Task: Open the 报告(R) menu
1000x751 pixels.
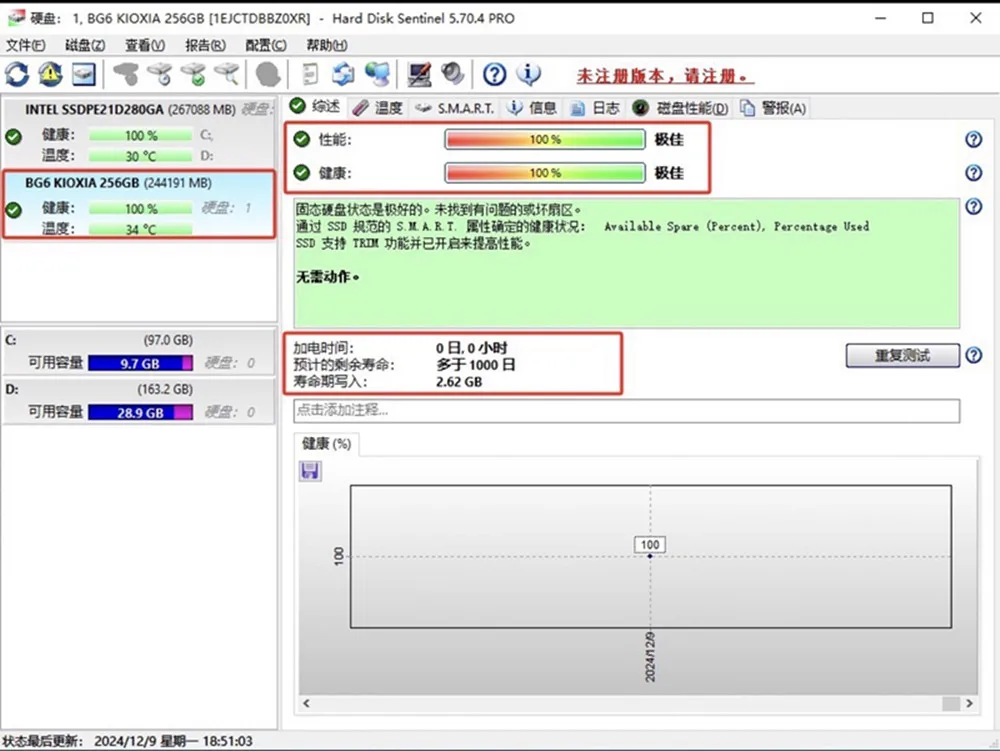Action: click(205, 45)
